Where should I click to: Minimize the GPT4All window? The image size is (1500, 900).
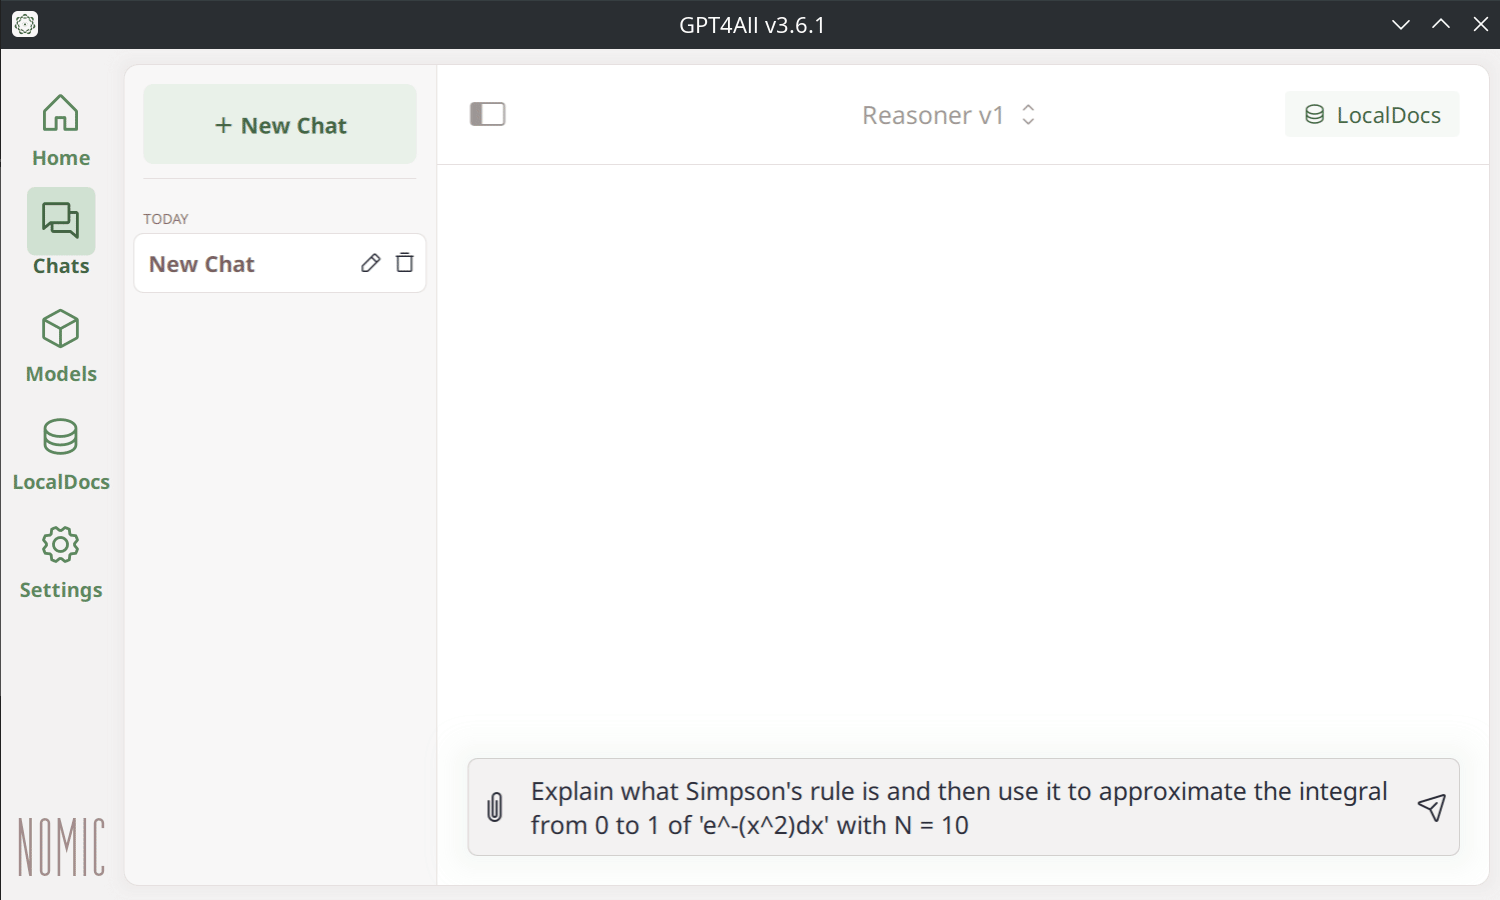[1401, 24]
